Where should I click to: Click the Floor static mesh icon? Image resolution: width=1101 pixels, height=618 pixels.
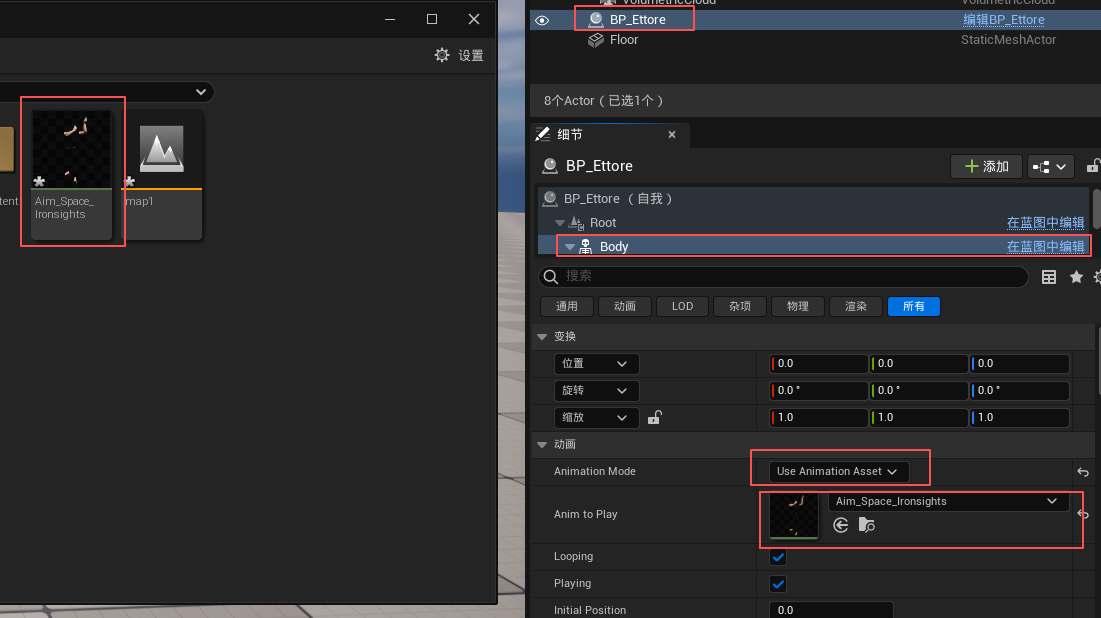tap(595, 40)
